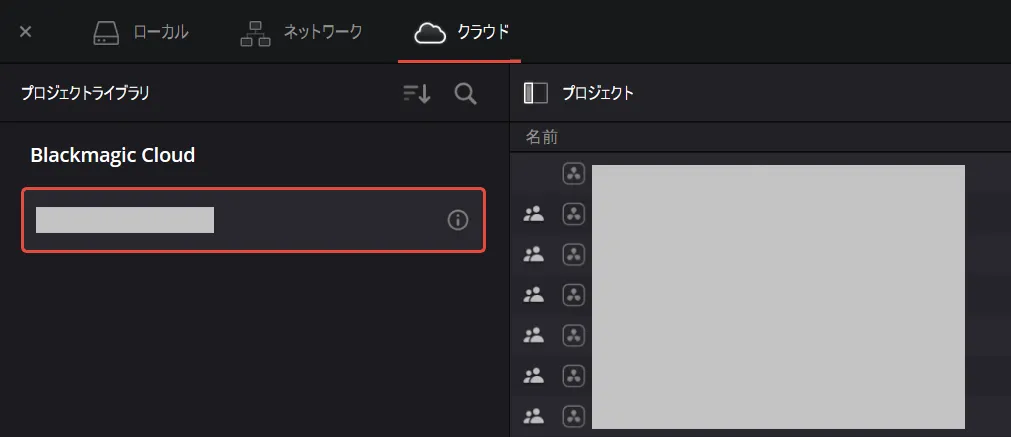The image size is (1011, 437).
Task: Switch to the ローカル tab
Action: [141, 32]
